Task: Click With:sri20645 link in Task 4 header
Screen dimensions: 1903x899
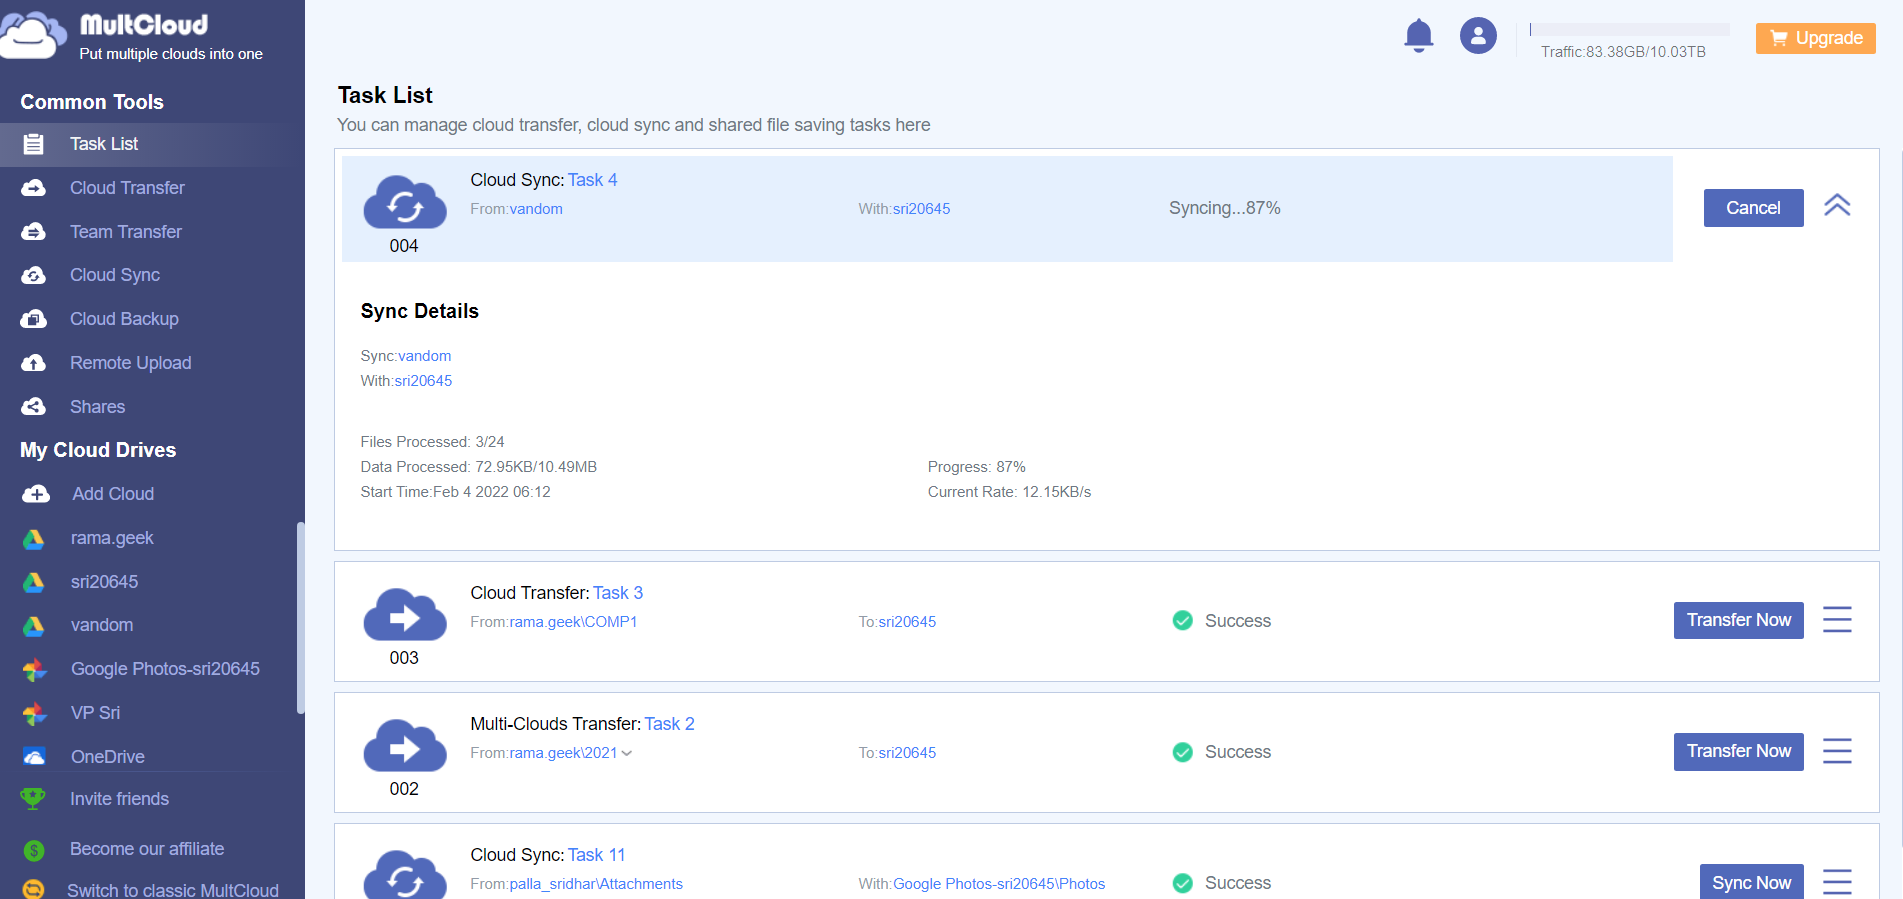Action: [921, 209]
